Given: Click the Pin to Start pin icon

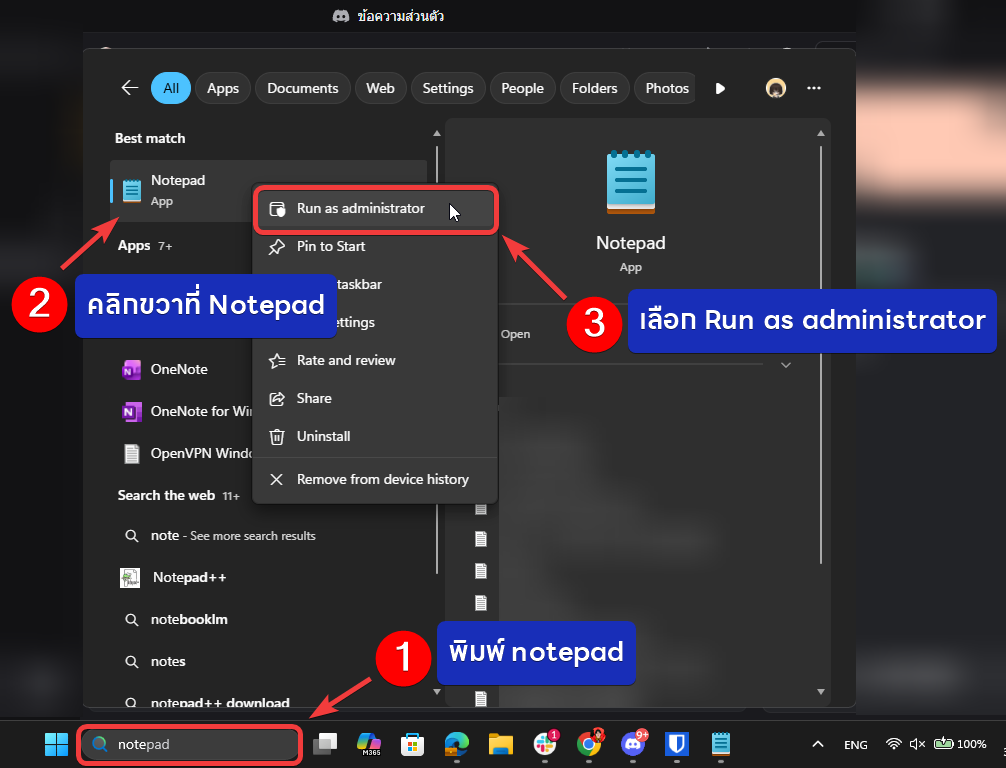Looking at the screenshot, I should [277, 246].
